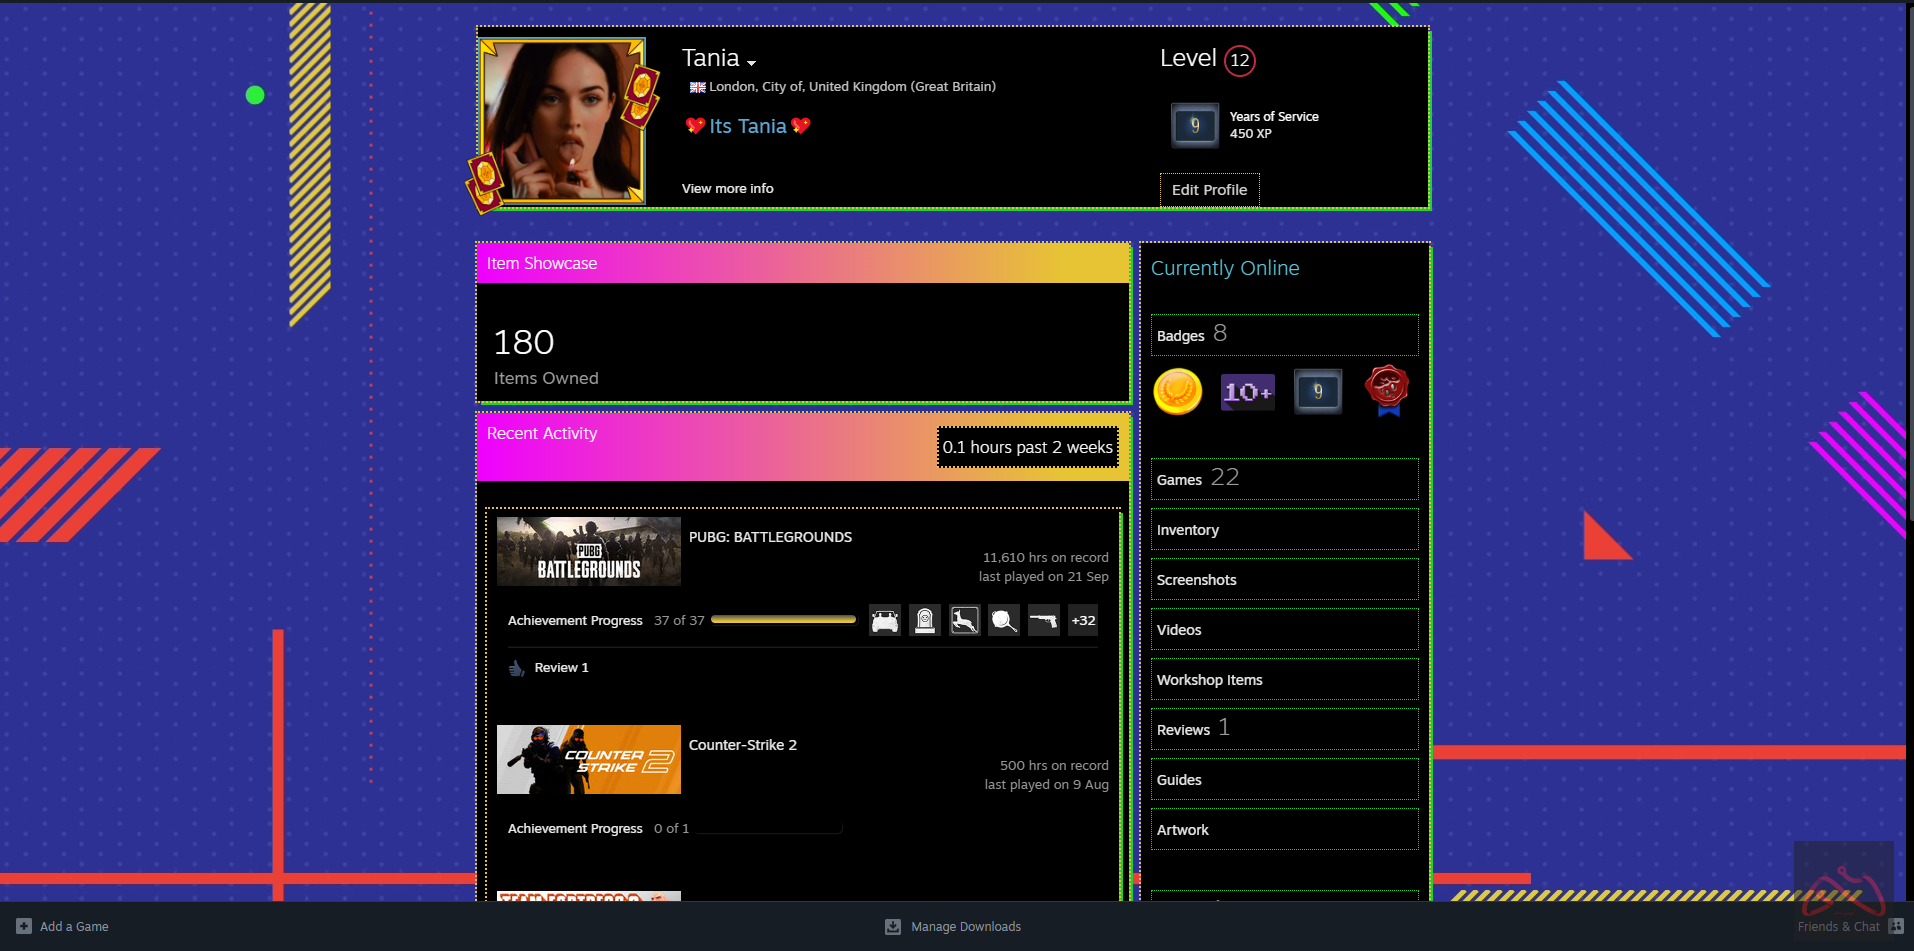The width and height of the screenshot is (1914, 951).
Task: Click the PUBG achievement progress bar
Action: [x=783, y=621]
